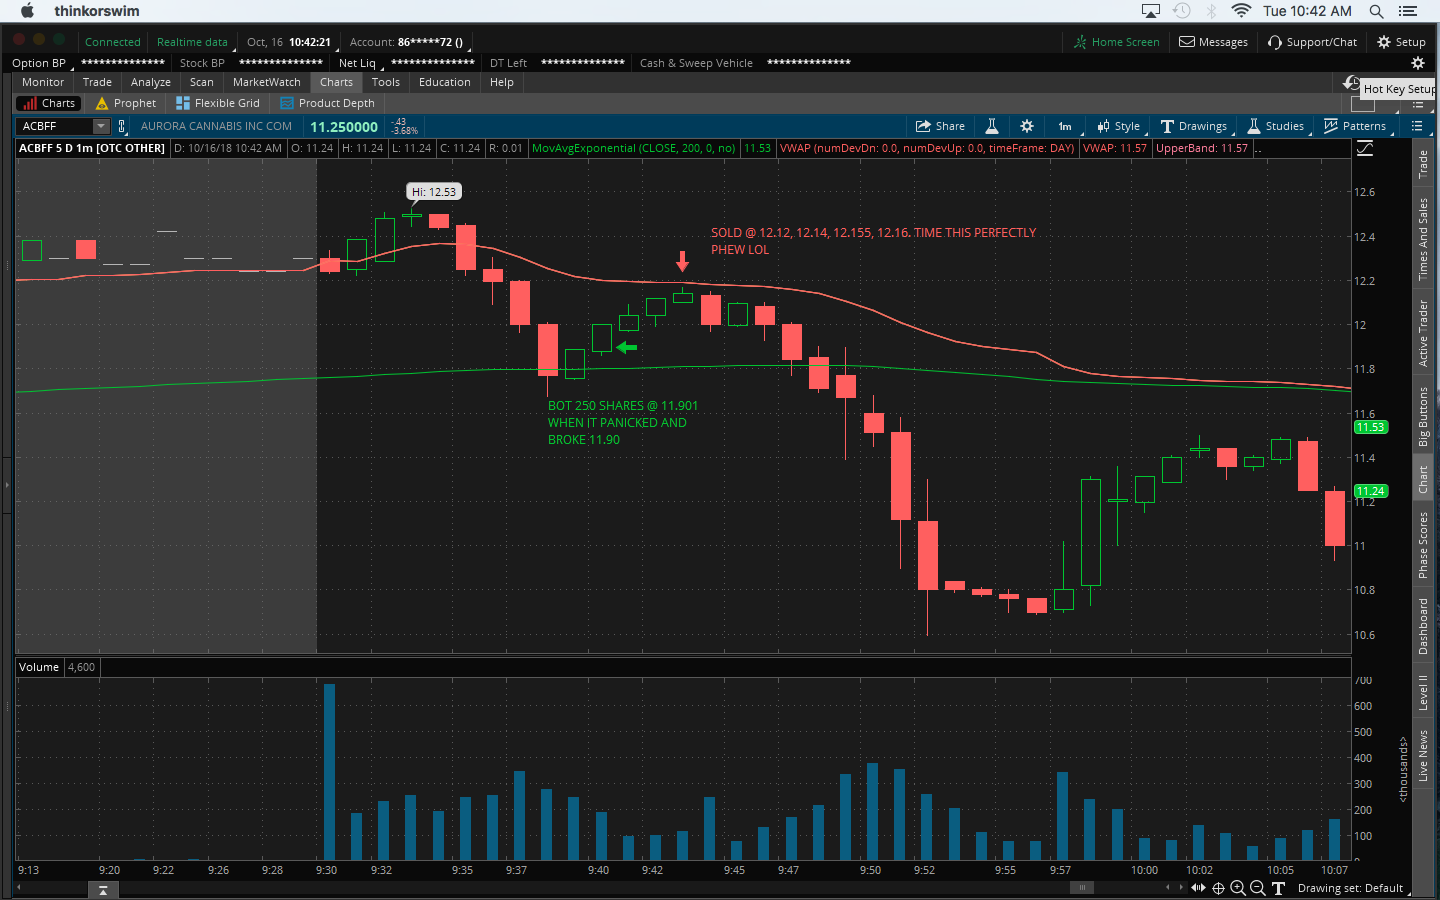Open Support/Chat
Viewport: 1440px width, 900px height.
[1313, 42]
